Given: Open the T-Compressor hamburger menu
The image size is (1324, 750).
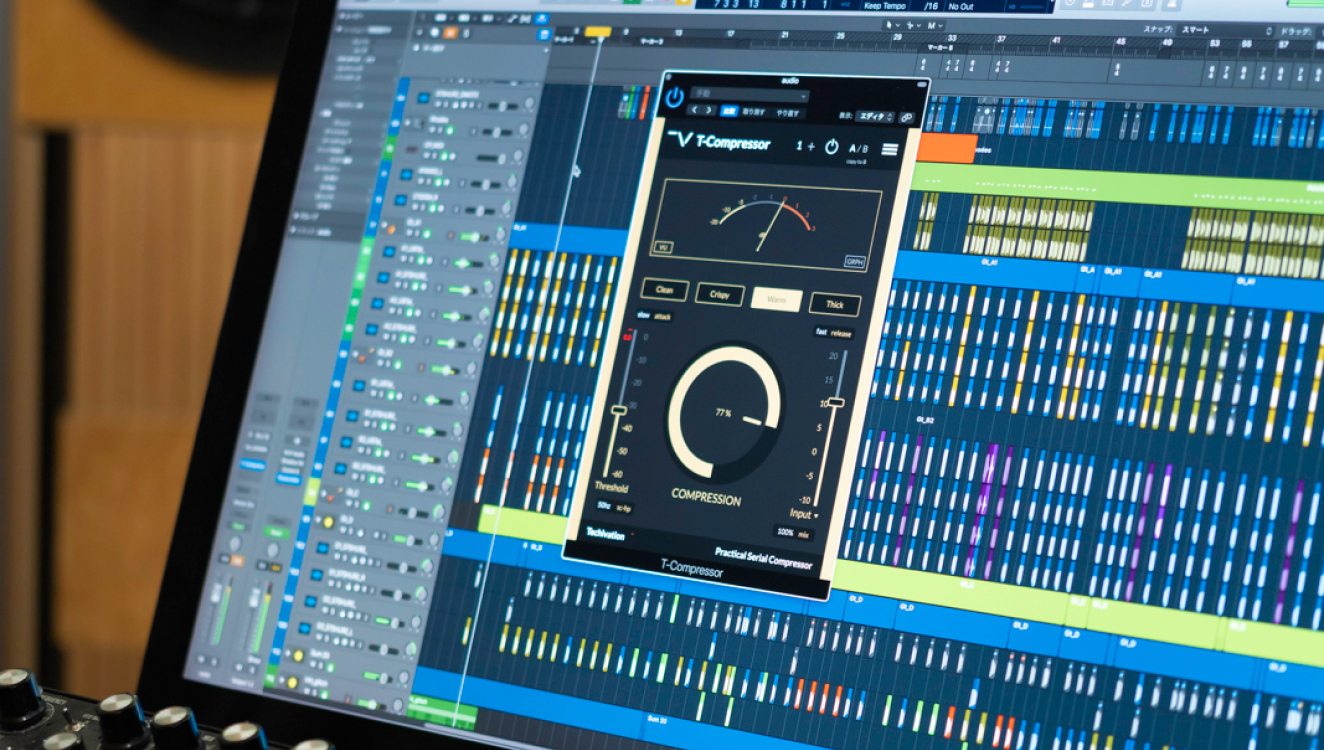Looking at the screenshot, I should (x=888, y=150).
